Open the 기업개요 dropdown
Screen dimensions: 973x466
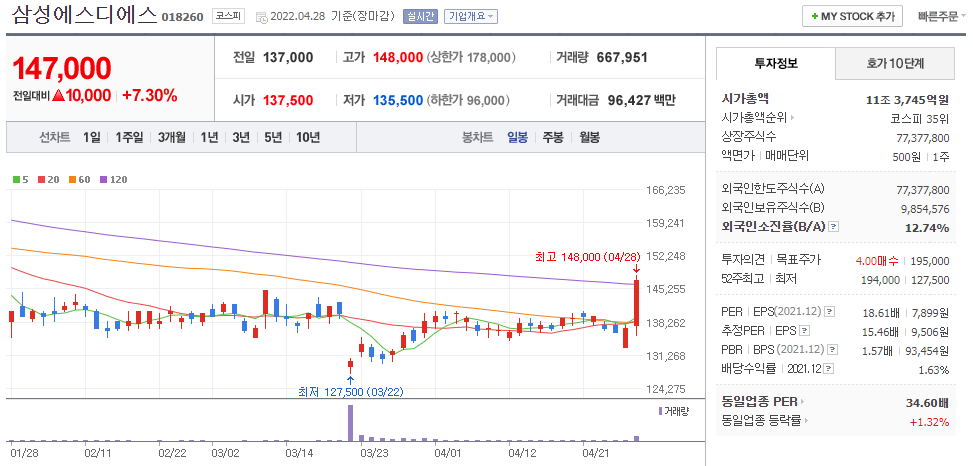click(x=470, y=17)
